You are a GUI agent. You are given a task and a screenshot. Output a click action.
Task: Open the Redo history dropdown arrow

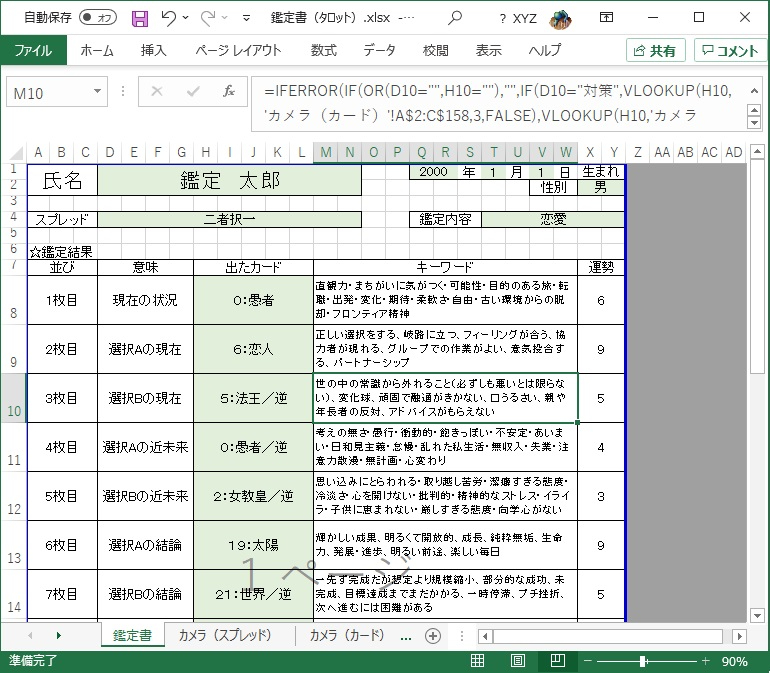[x=224, y=18]
